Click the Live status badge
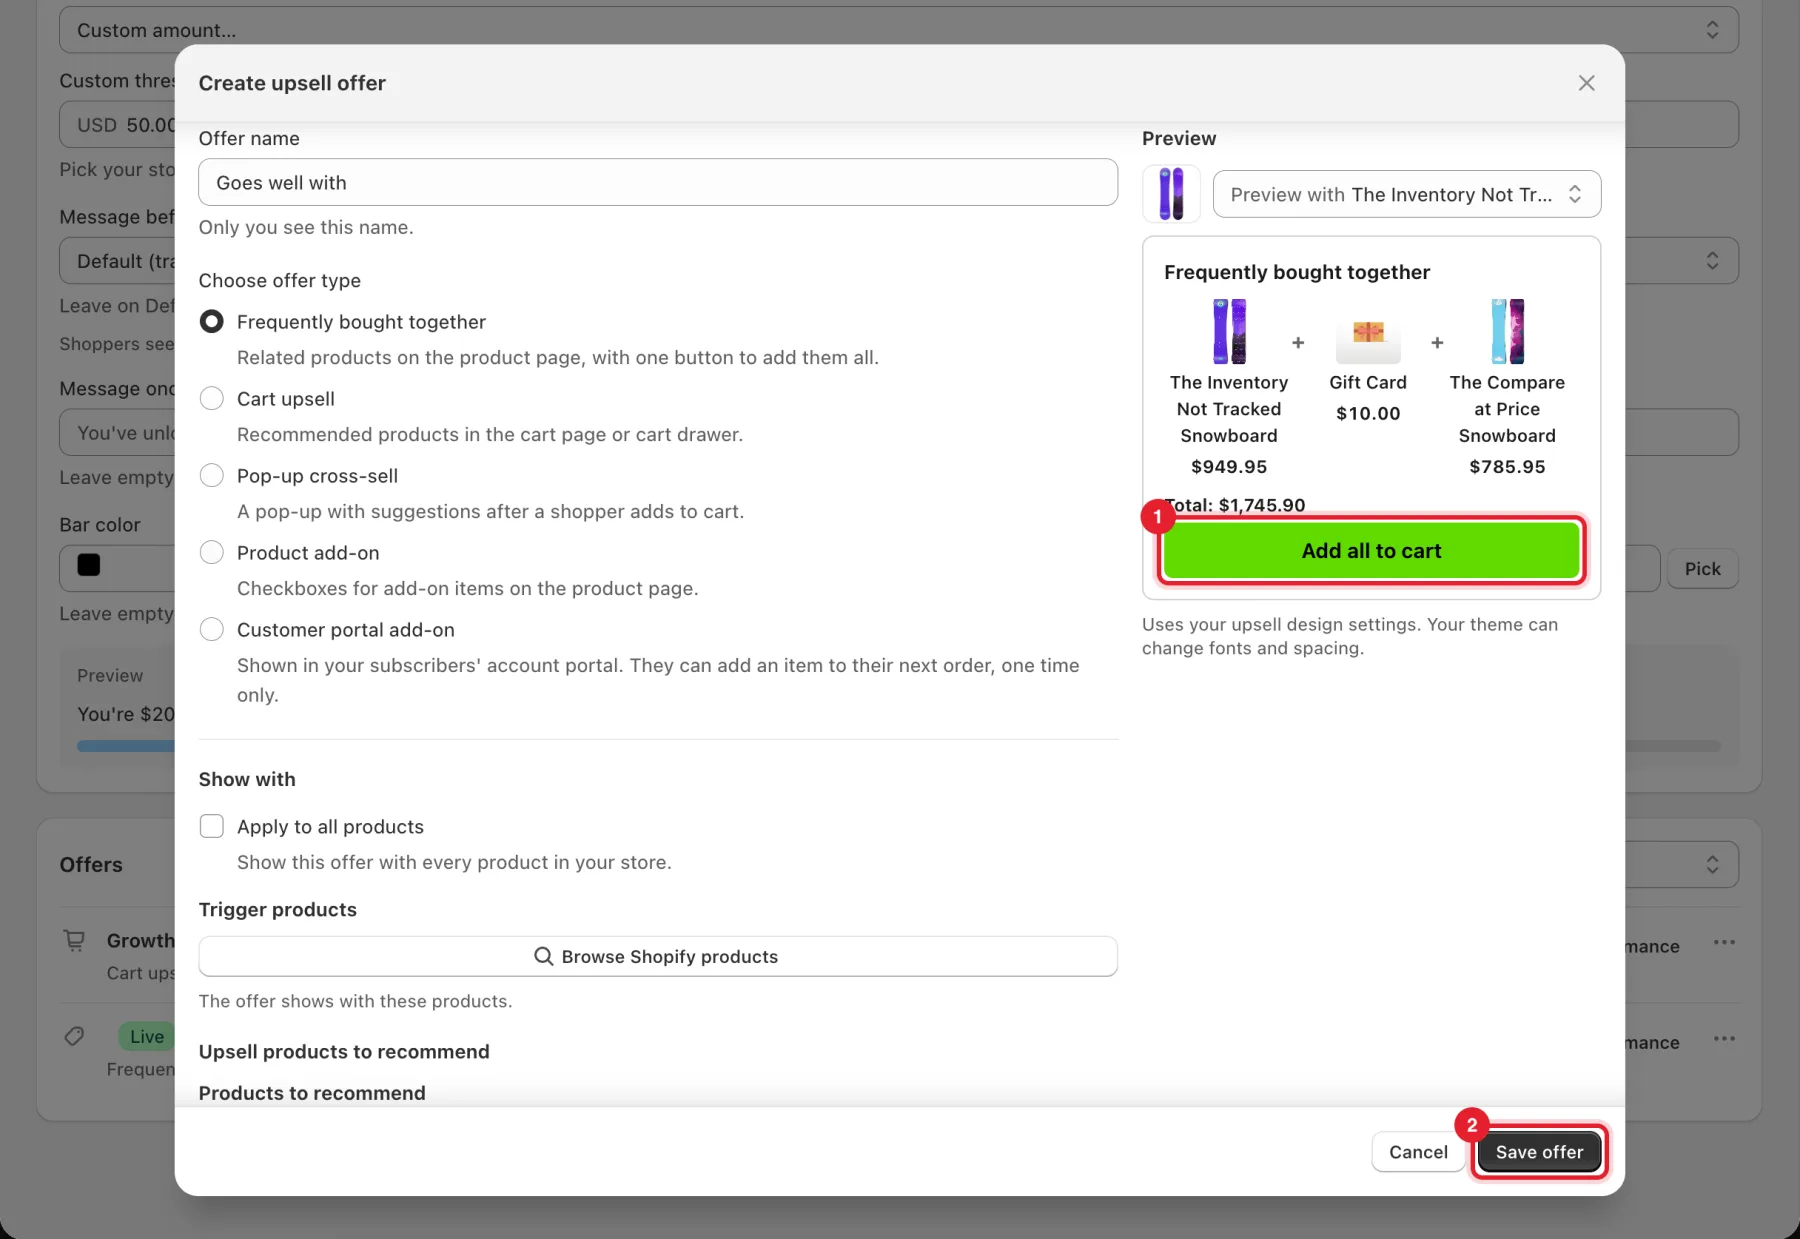The width and height of the screenshot is (1800, 1239). pyautogui.click(x=146, y=1037)
